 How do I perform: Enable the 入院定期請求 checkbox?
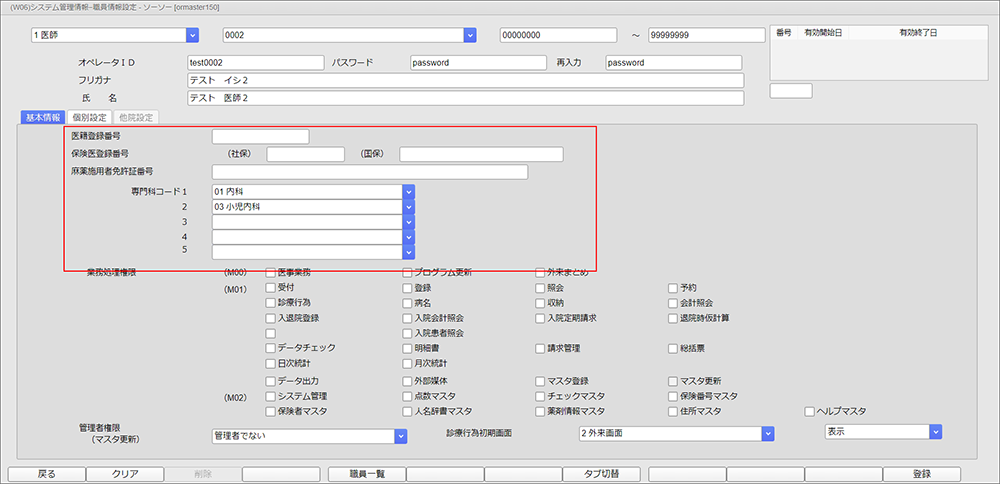click(x=541, y=318)
